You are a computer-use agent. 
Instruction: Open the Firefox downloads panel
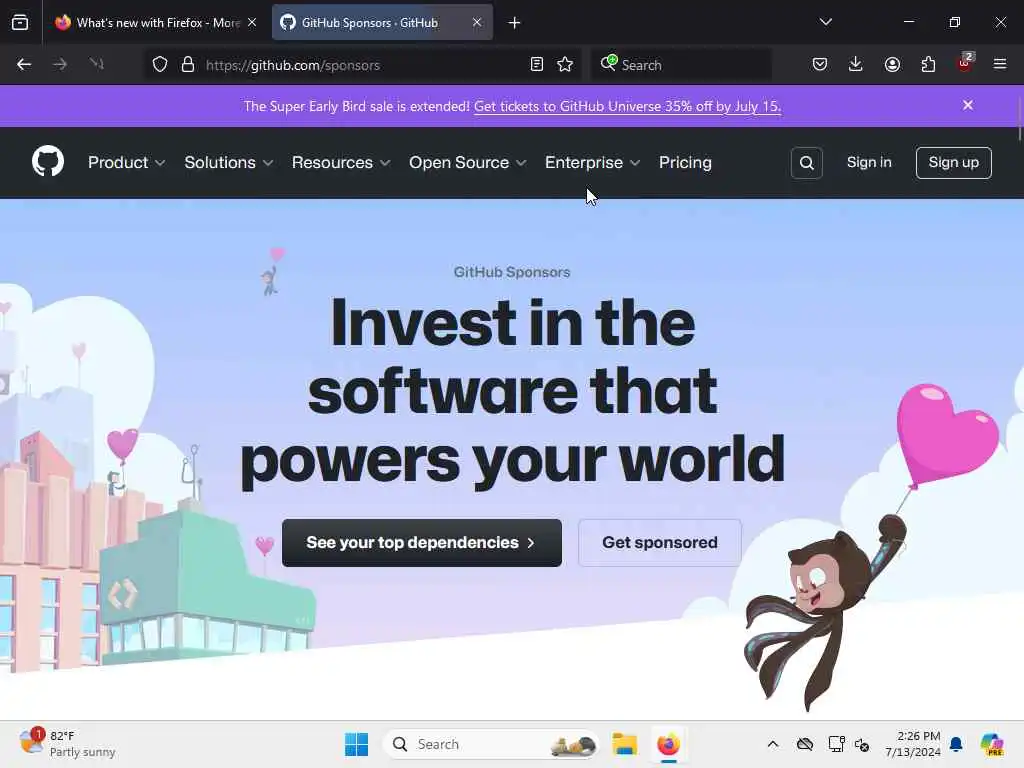pos(856,64)
